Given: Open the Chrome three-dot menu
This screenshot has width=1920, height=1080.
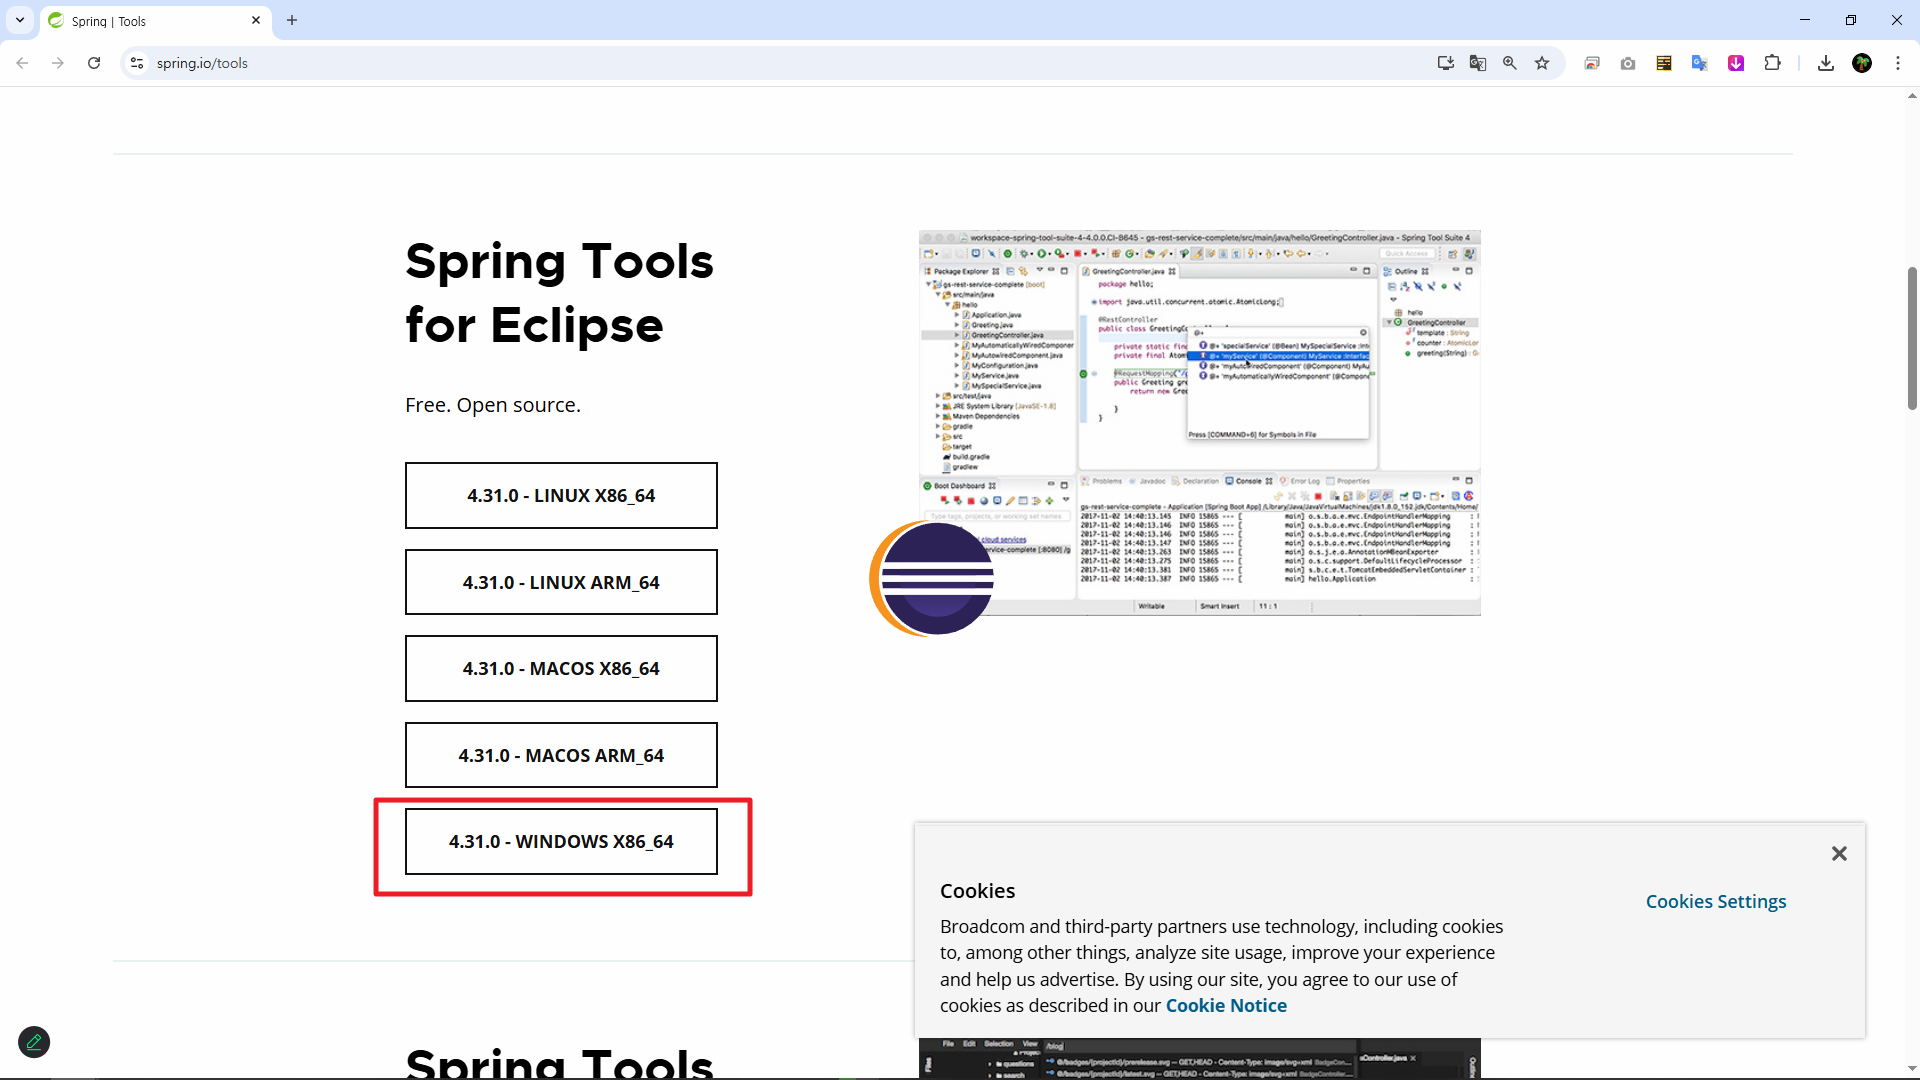Looking at the screenshot, I should tap(1898, 63).
